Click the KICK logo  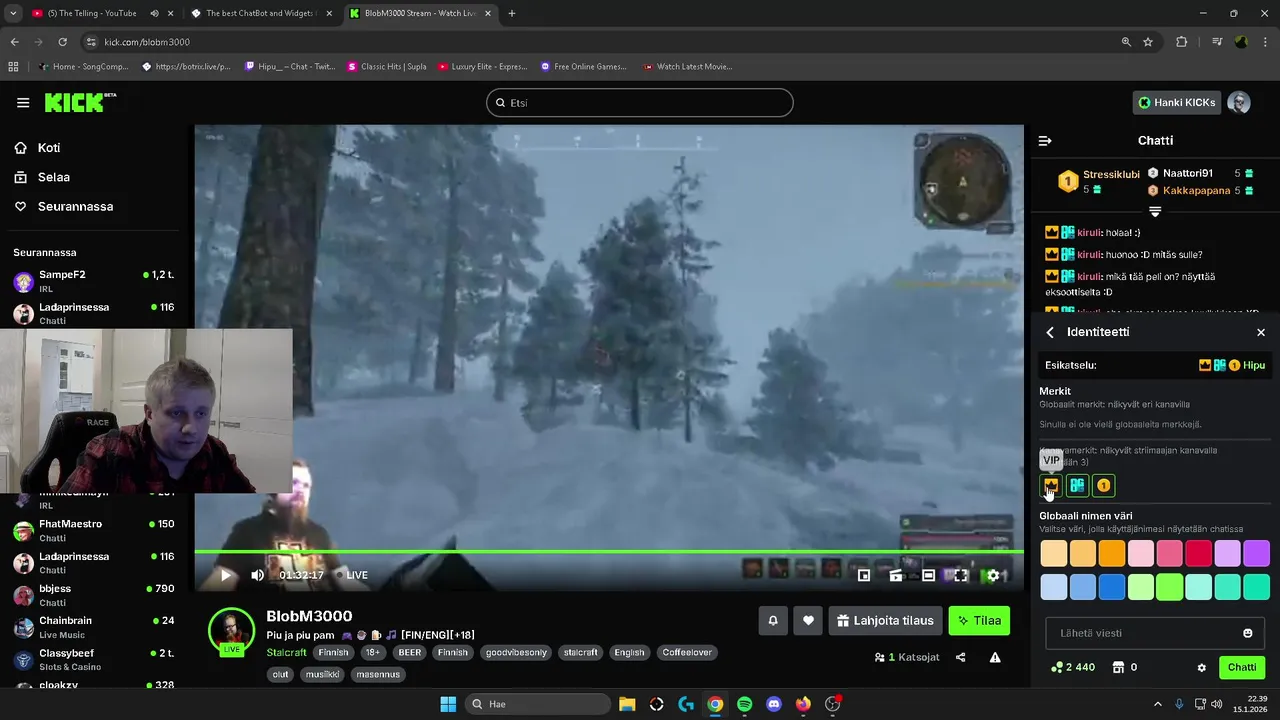coord(80,102)
